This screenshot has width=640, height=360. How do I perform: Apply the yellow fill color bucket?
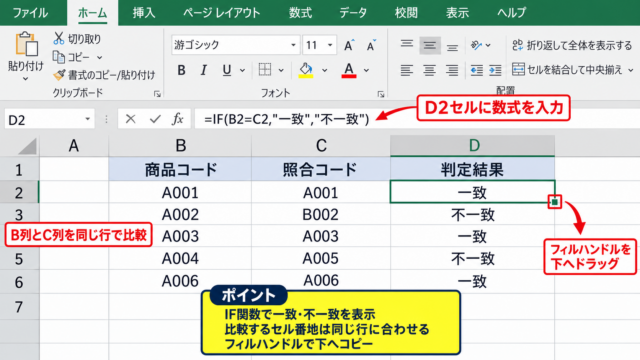(x=306, y=70)
